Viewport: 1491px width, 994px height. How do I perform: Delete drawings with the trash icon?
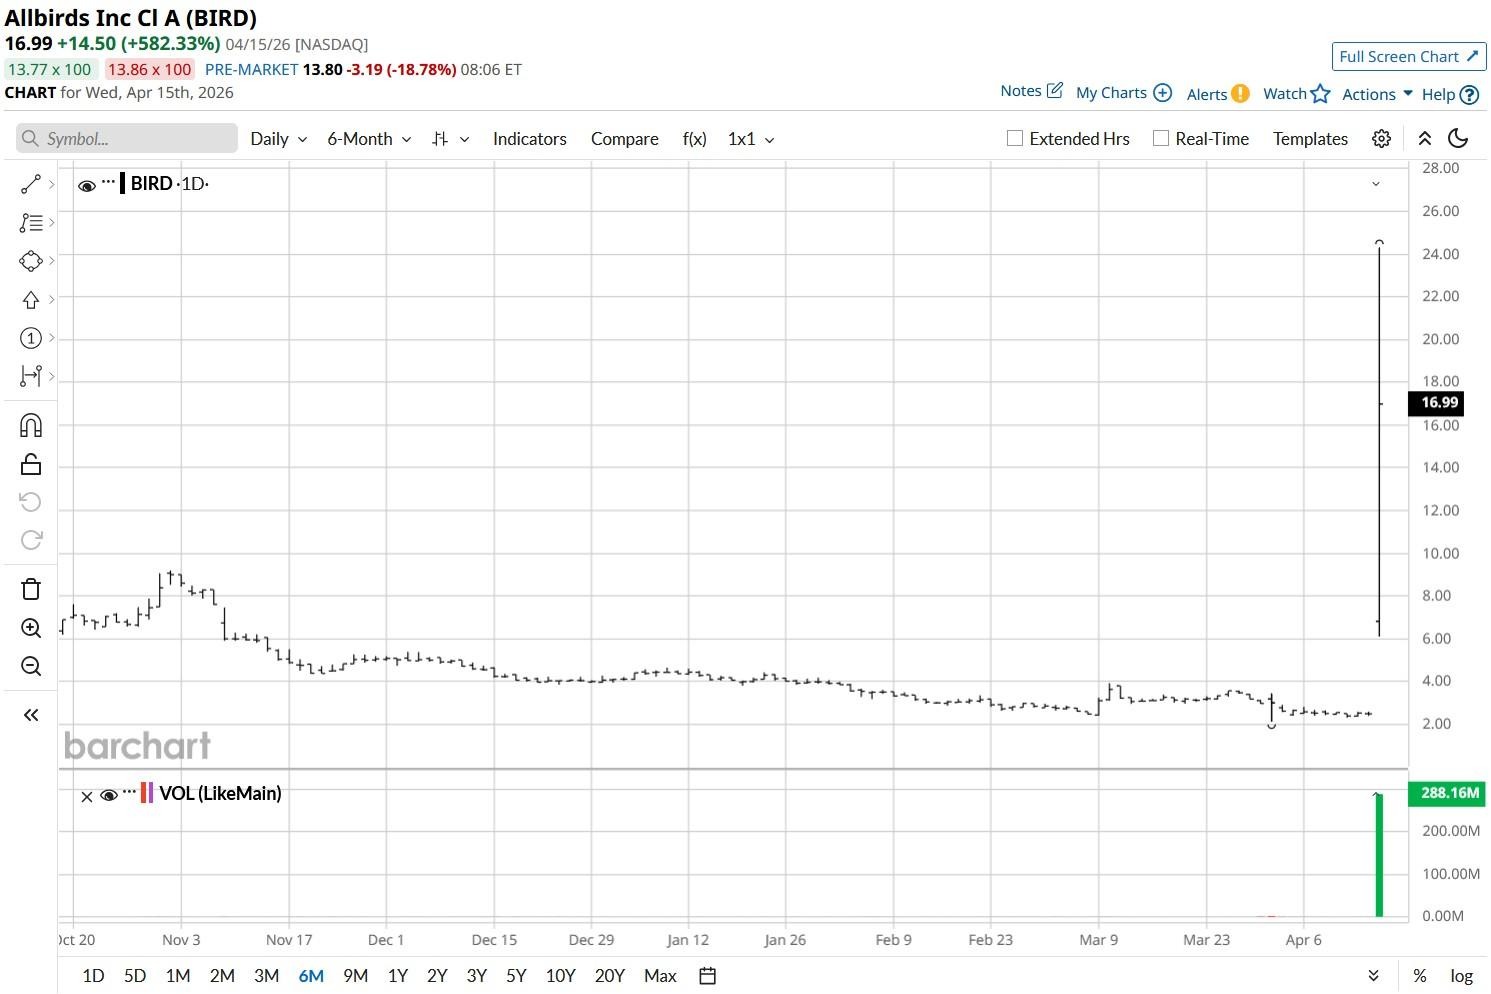pyautogui.click(x=31, y=589)
